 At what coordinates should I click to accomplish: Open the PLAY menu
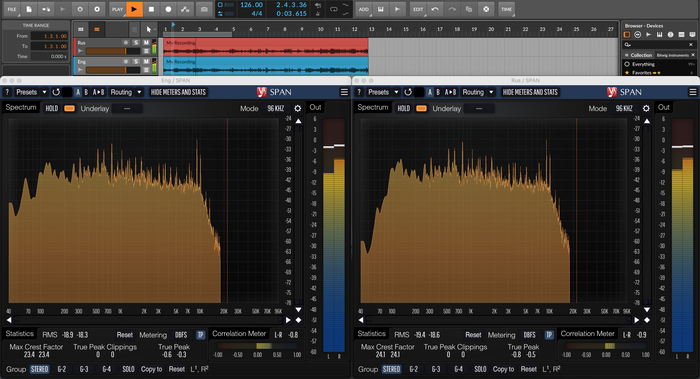(117, 9)
